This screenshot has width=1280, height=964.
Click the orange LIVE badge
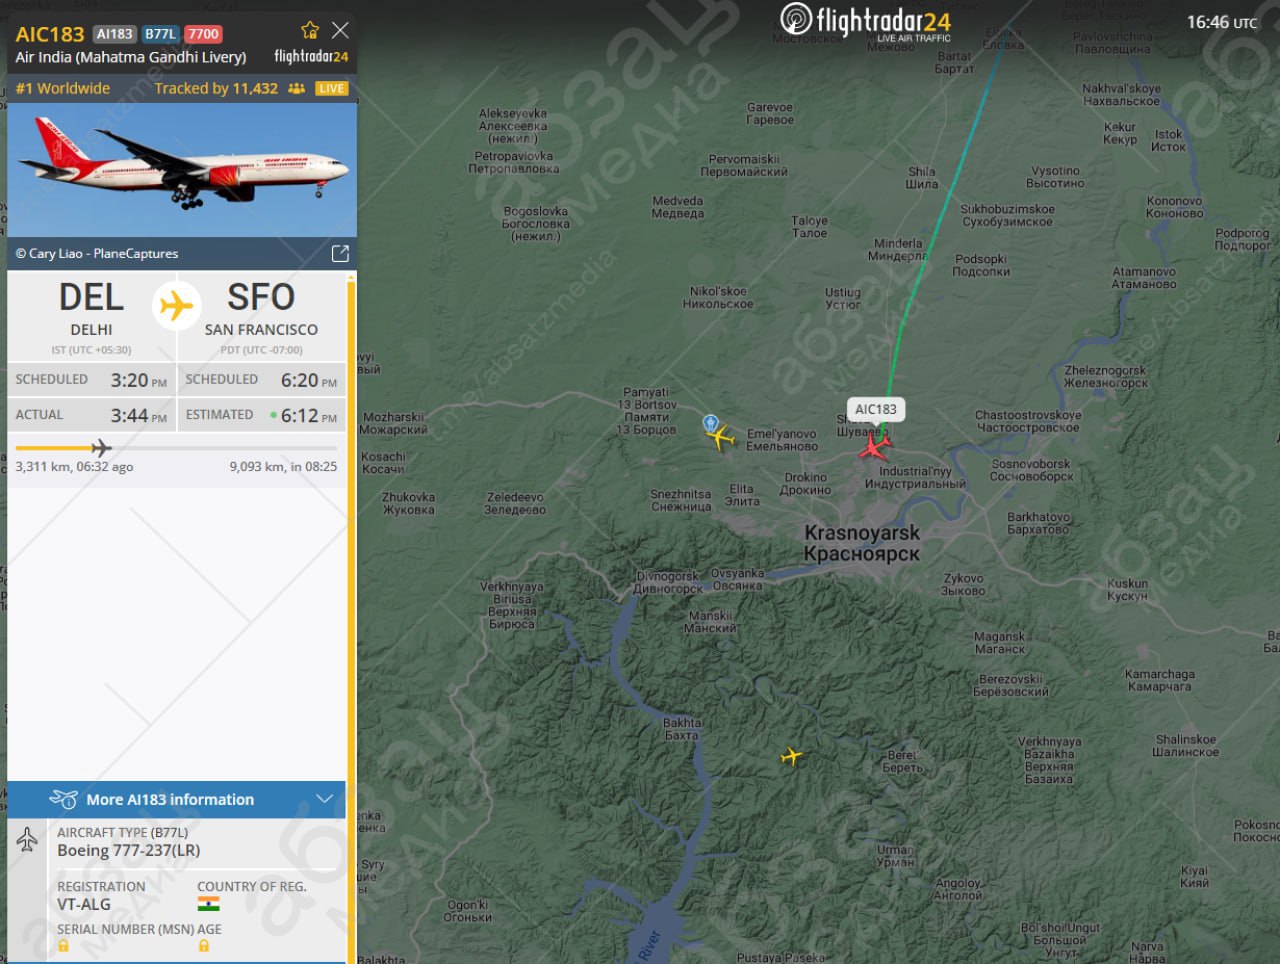[x=331, y=88]
